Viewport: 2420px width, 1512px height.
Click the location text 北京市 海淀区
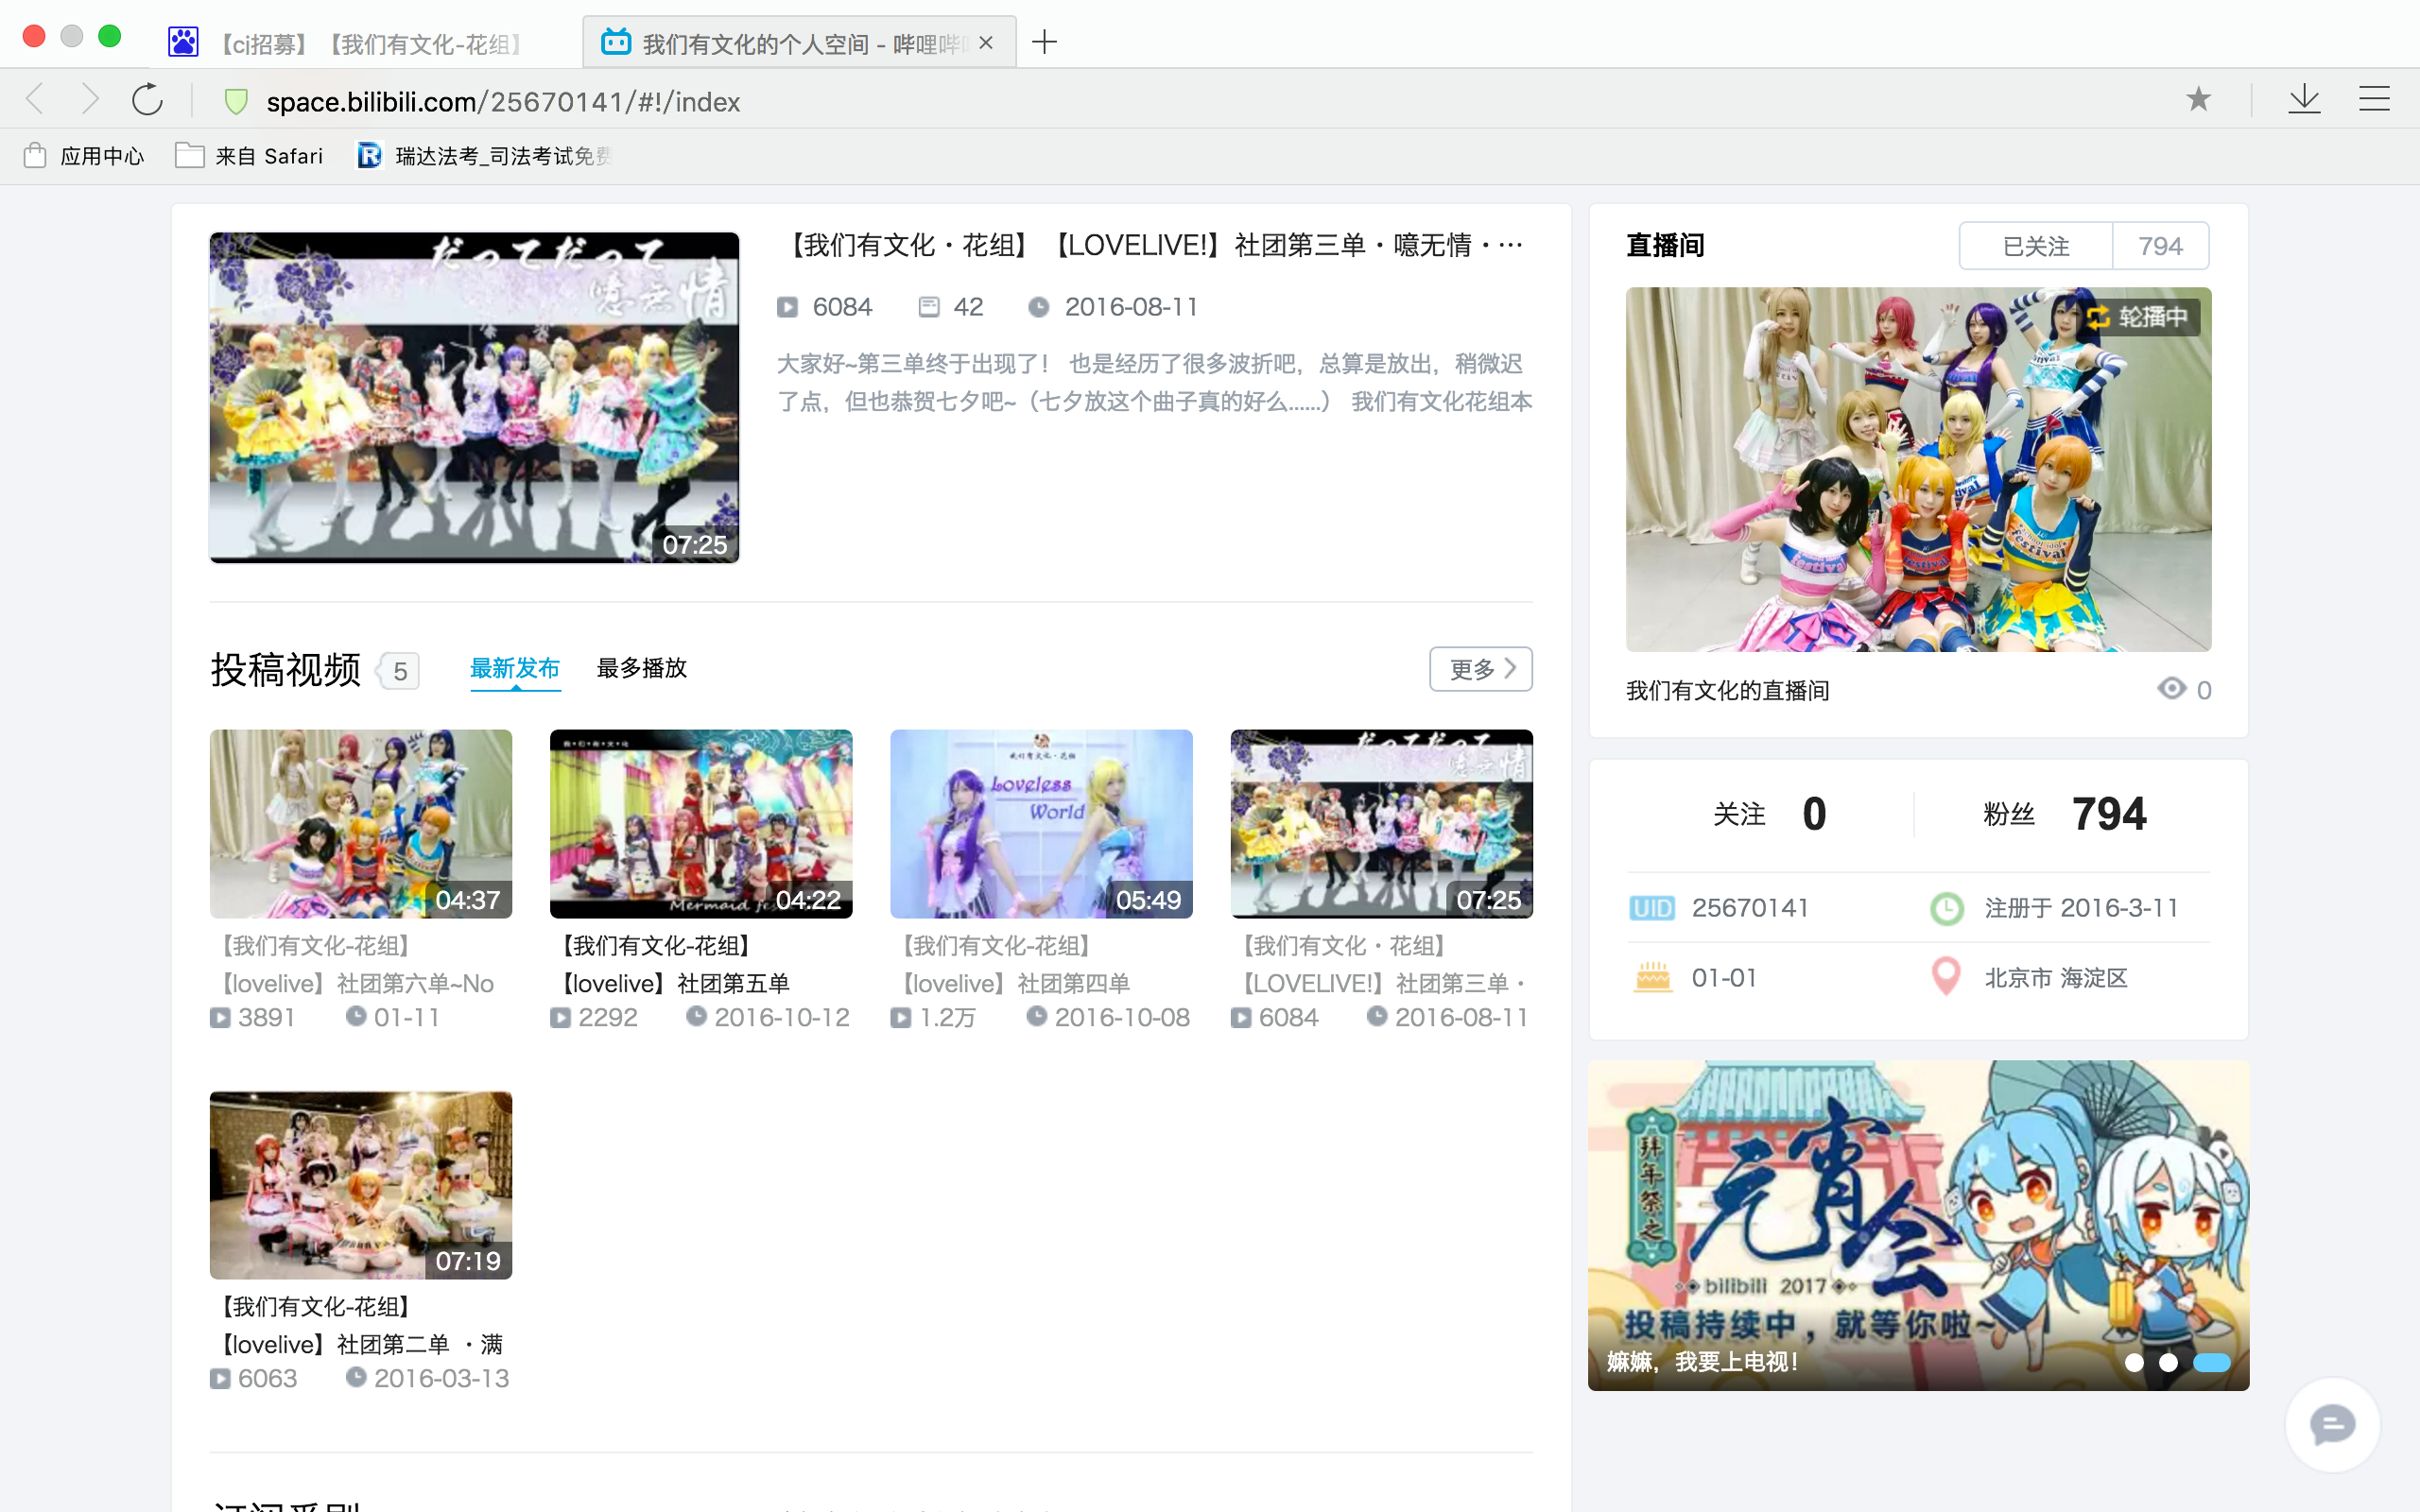(x=2056, y=978)
